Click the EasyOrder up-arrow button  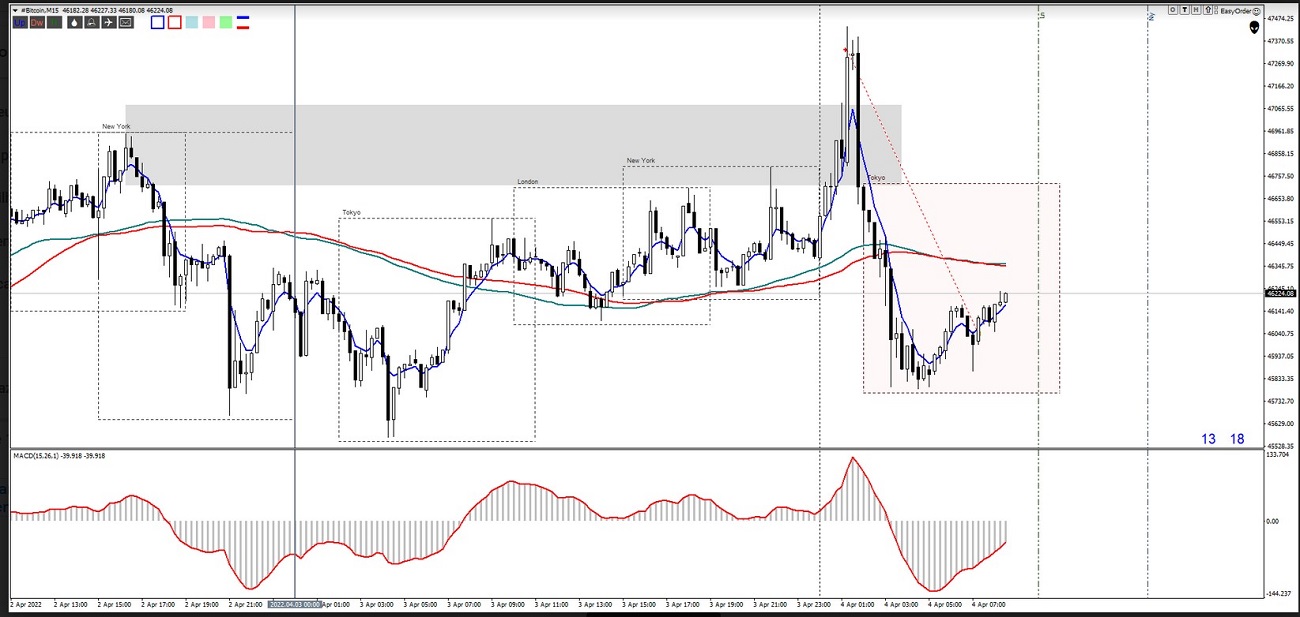coord(1209,11)
